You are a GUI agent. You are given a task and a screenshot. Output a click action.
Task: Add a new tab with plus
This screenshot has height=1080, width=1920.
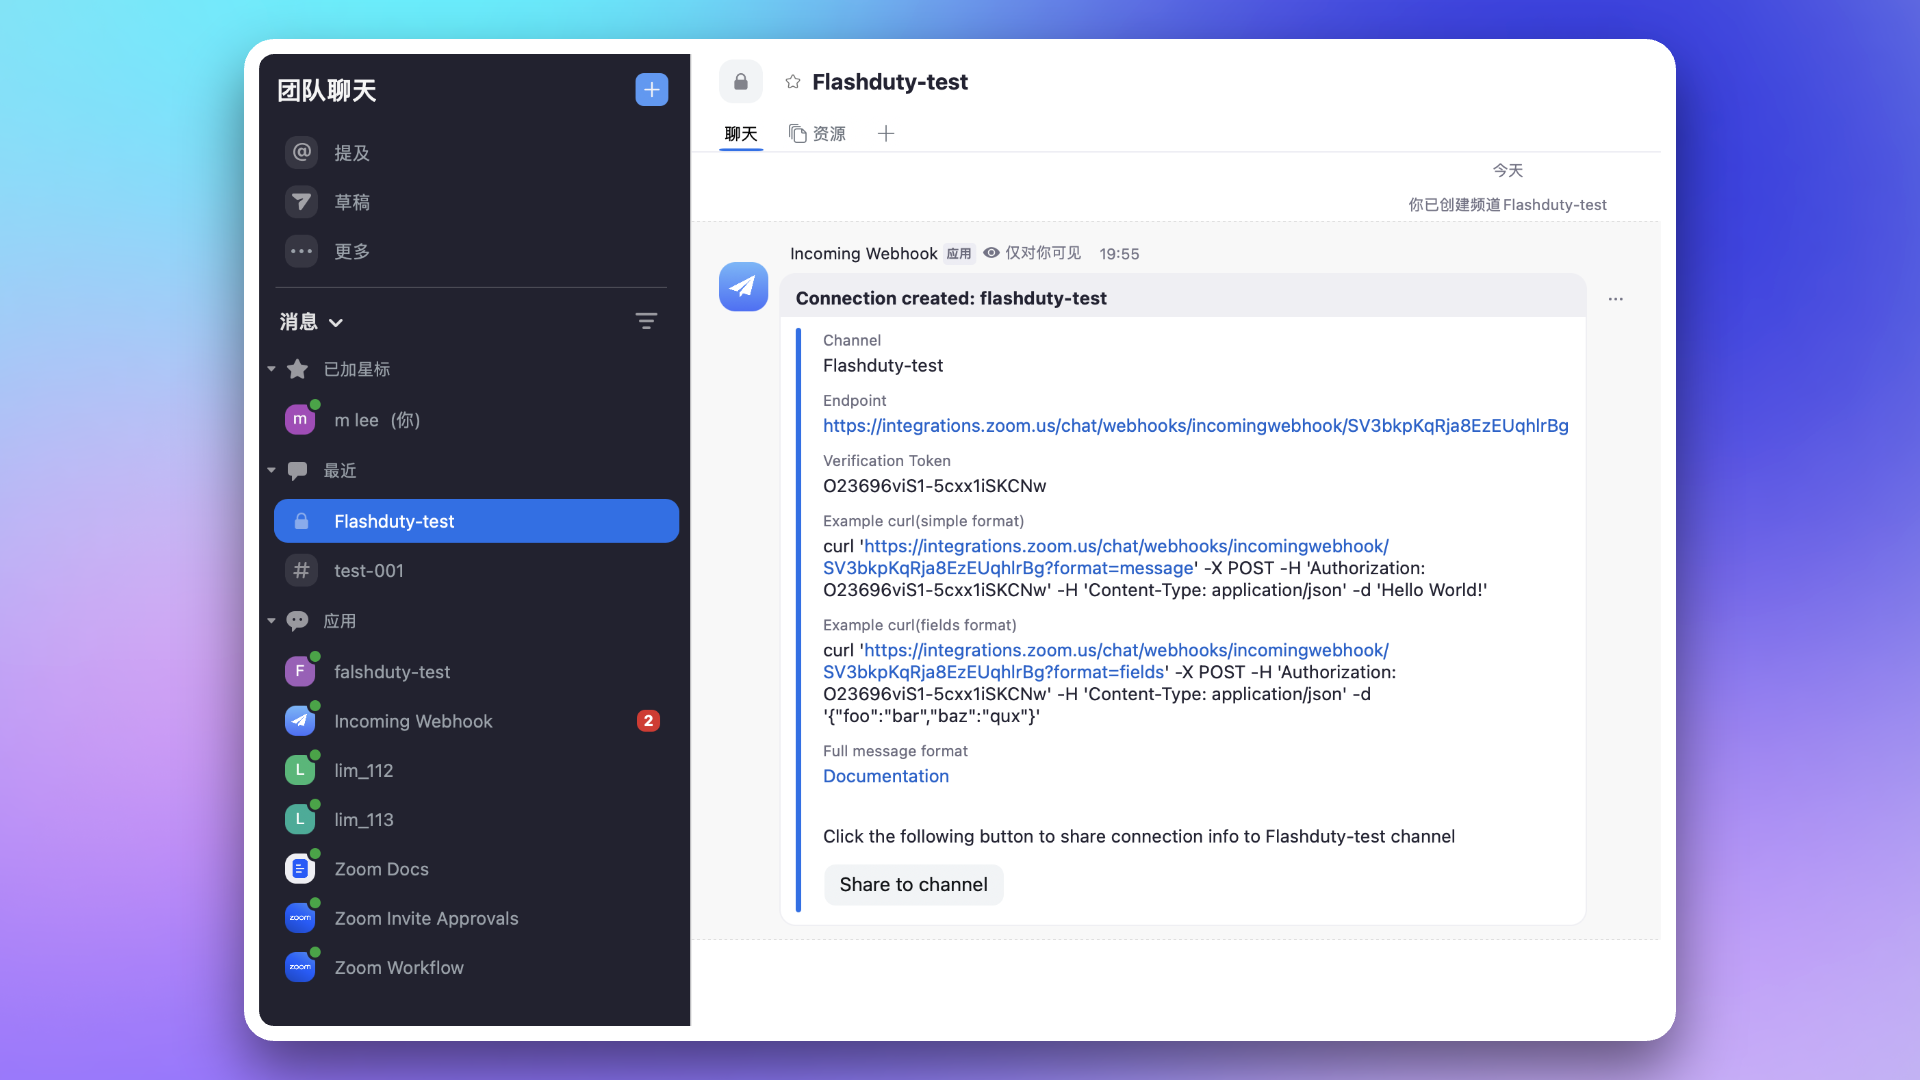886,134
